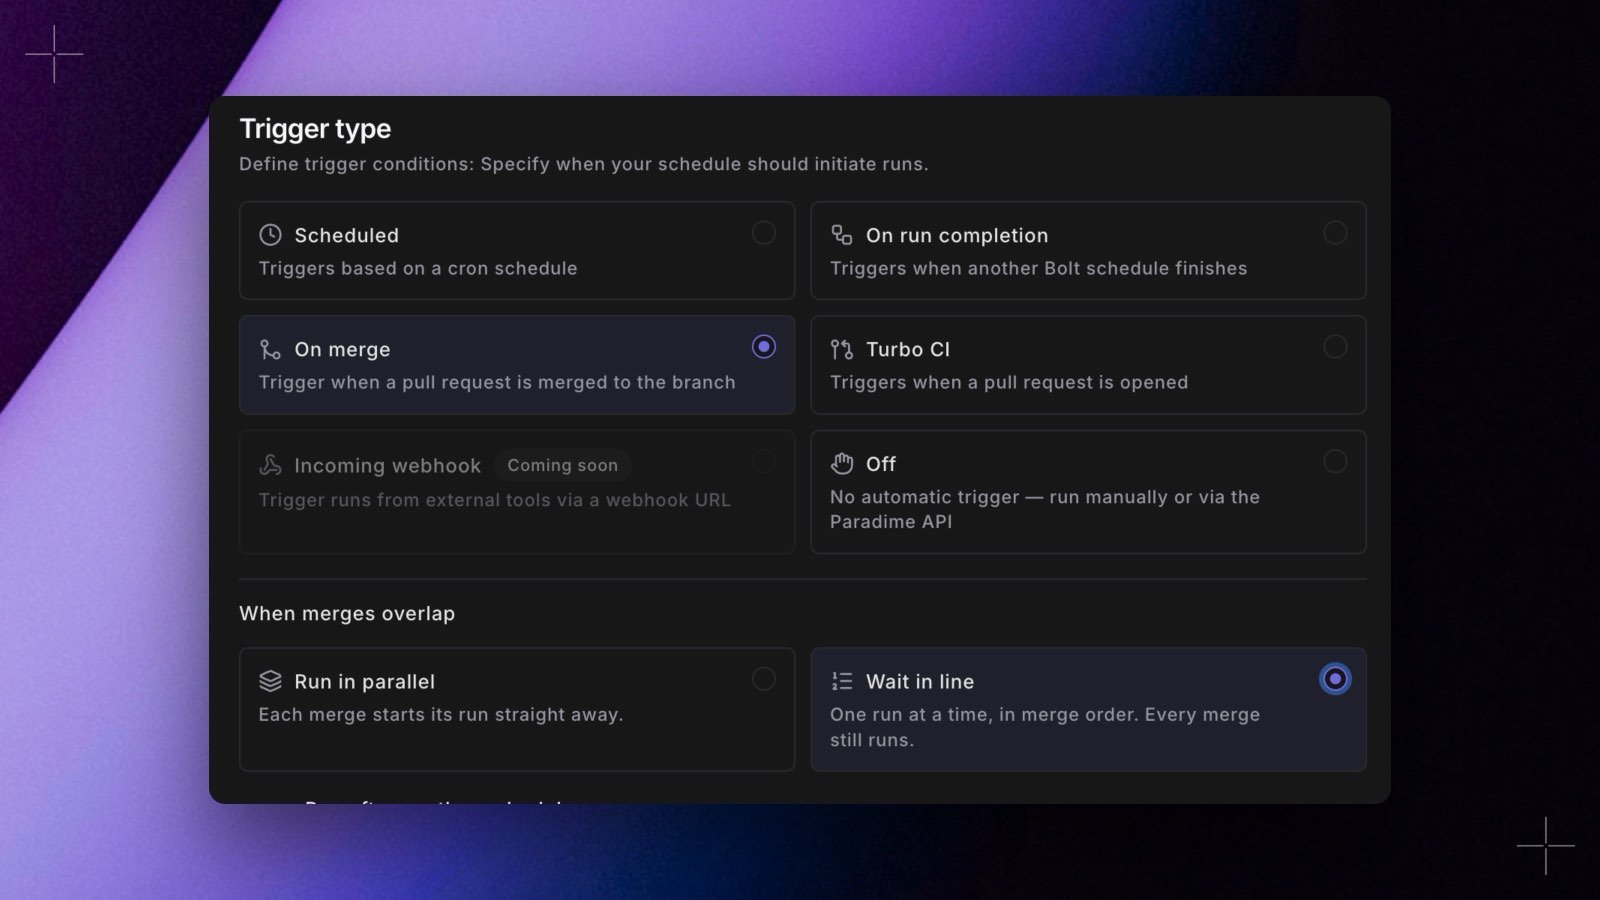Click 'Triggers when a pull request is opened' text
The image size is (1600, 900).
1009,382
